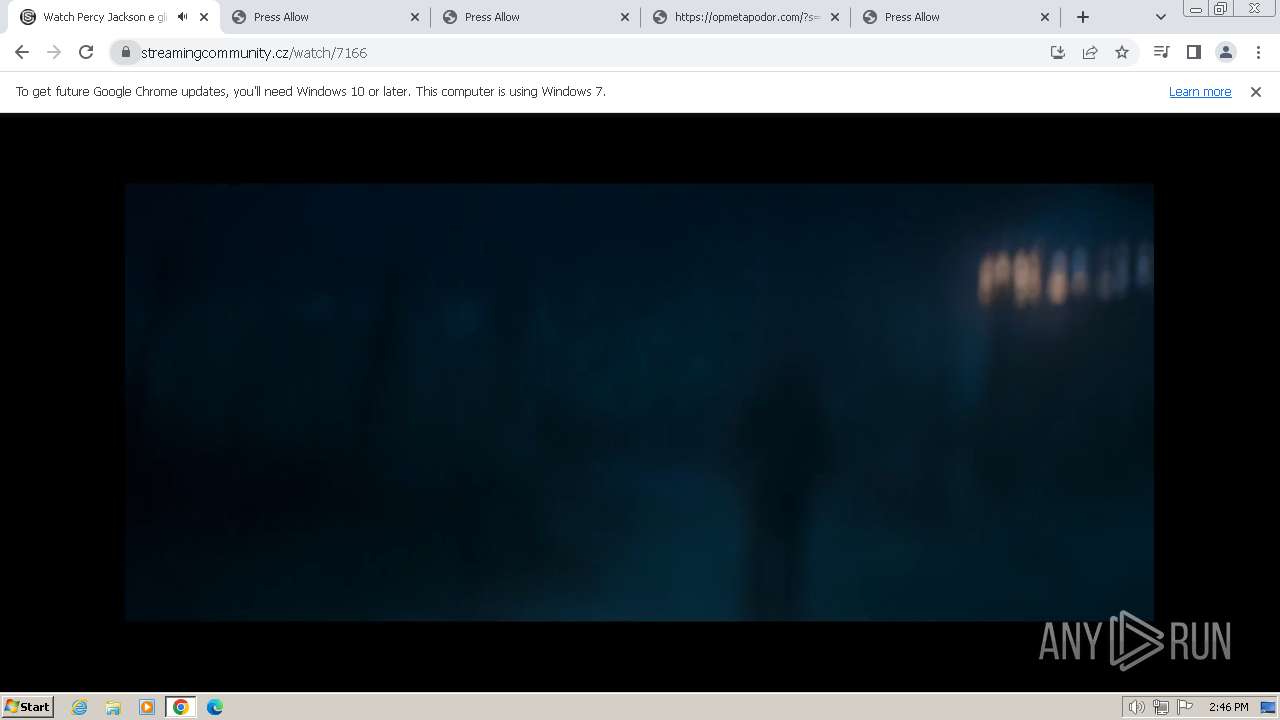This screenshot has width=1280, height=720.
Task: Open Action Center flag icon
Action: click(x=1185, y=707)
